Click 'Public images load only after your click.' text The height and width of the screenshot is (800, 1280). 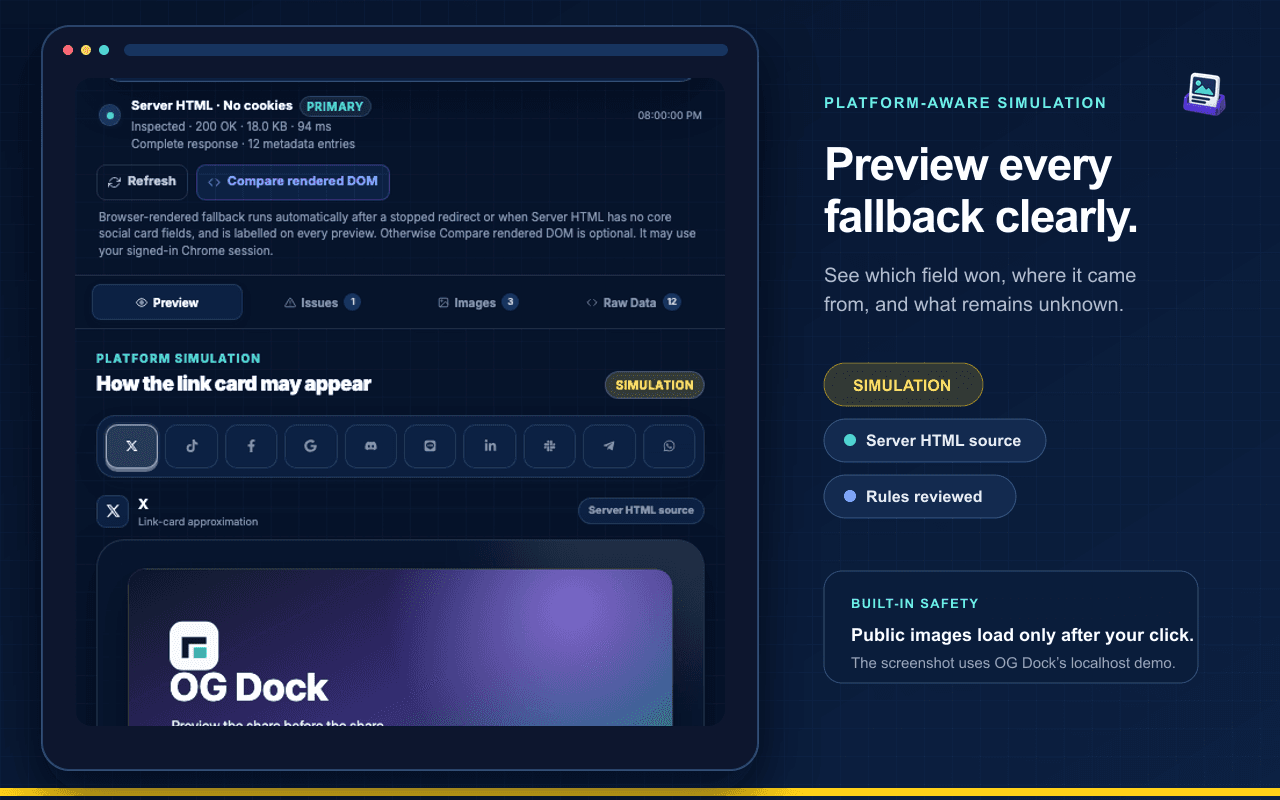(1022, 635)
